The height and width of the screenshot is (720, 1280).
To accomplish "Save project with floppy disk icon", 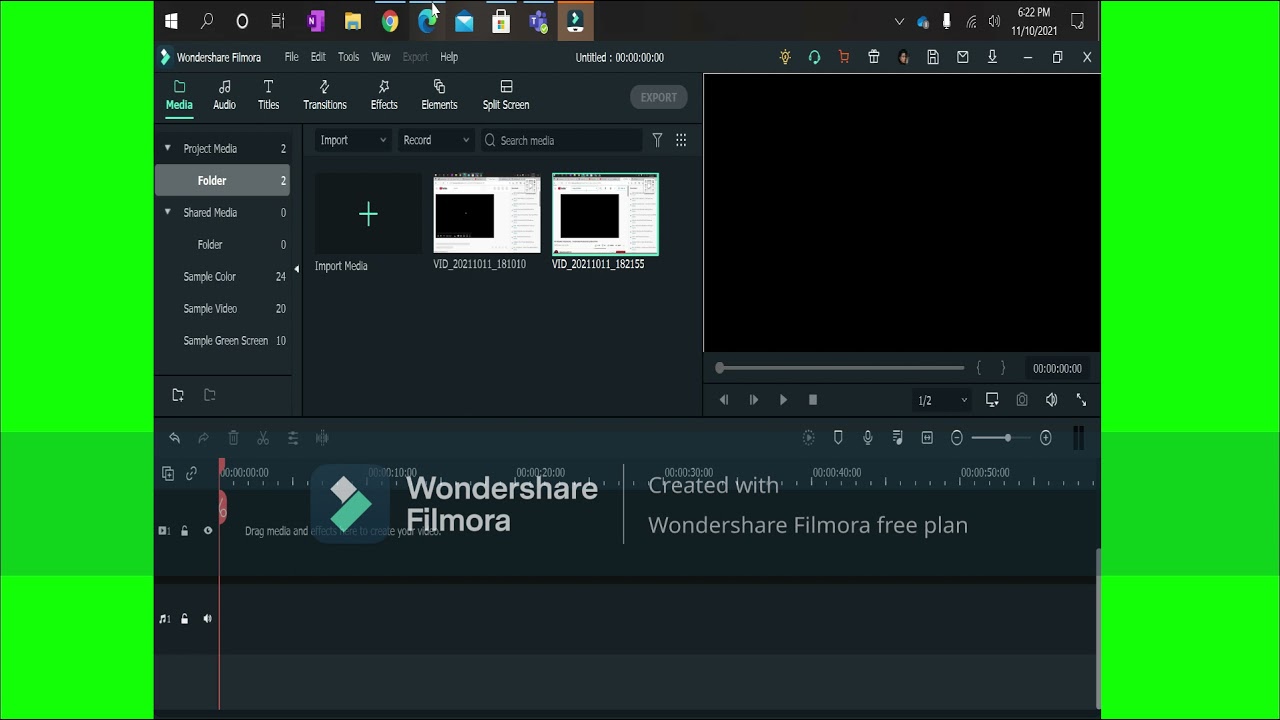I will click(x=933, y=57).
